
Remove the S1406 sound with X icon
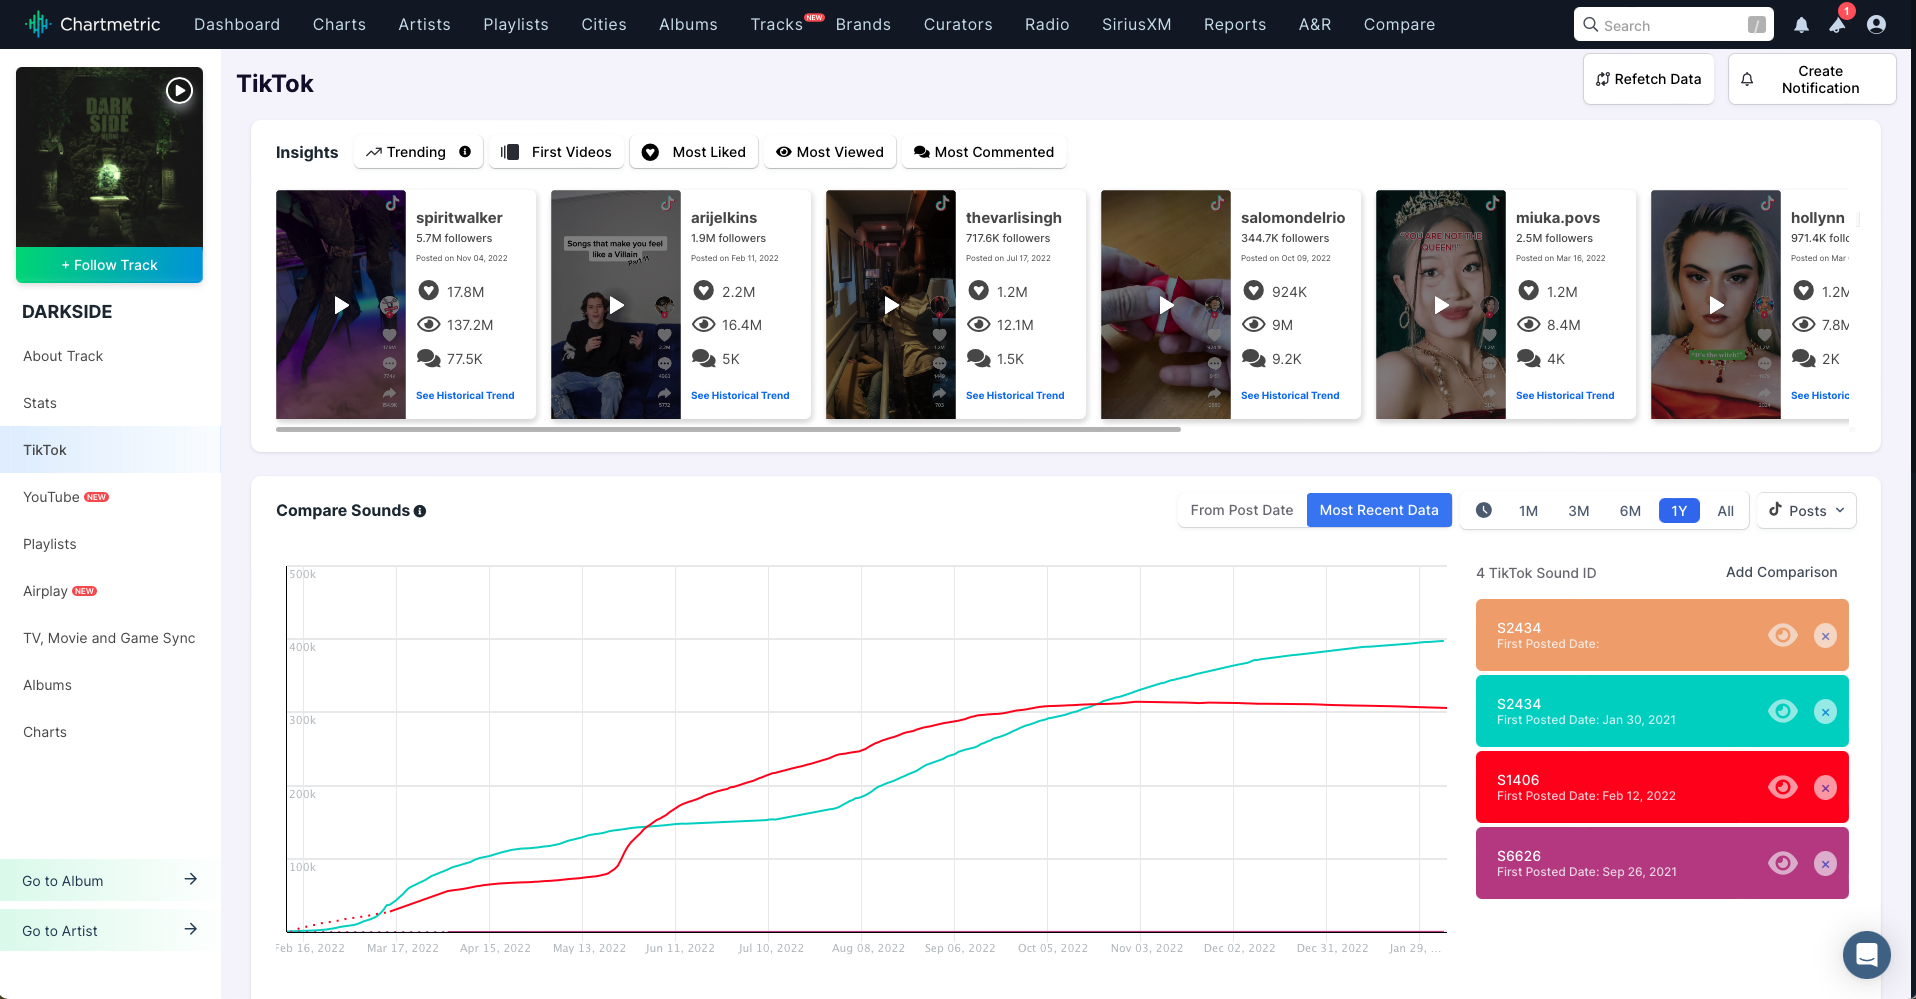pos(1825,788)
